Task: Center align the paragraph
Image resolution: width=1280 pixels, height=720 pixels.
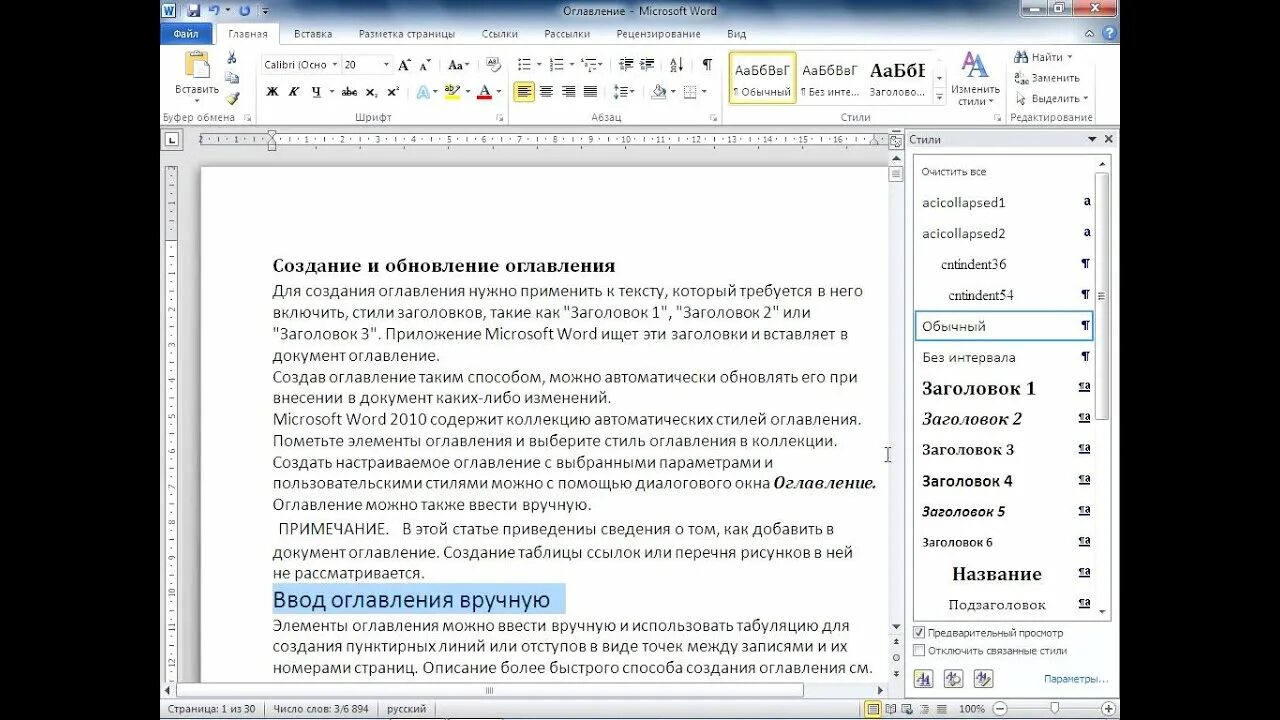Action: 546,92
